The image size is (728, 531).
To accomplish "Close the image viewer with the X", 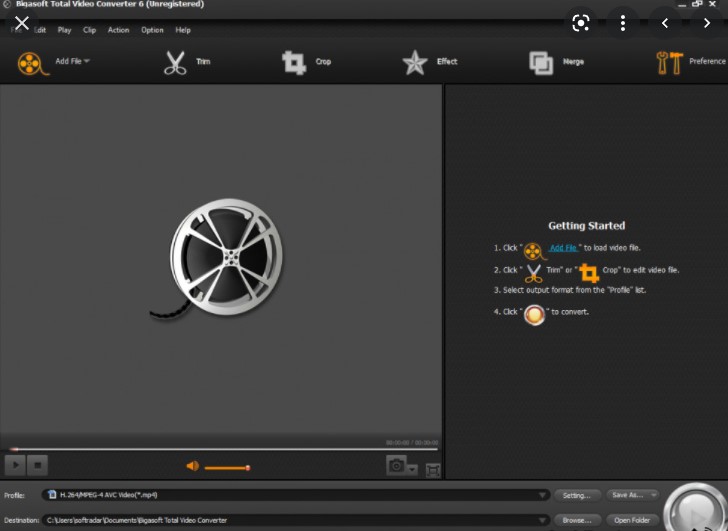I will pos(22,23).
